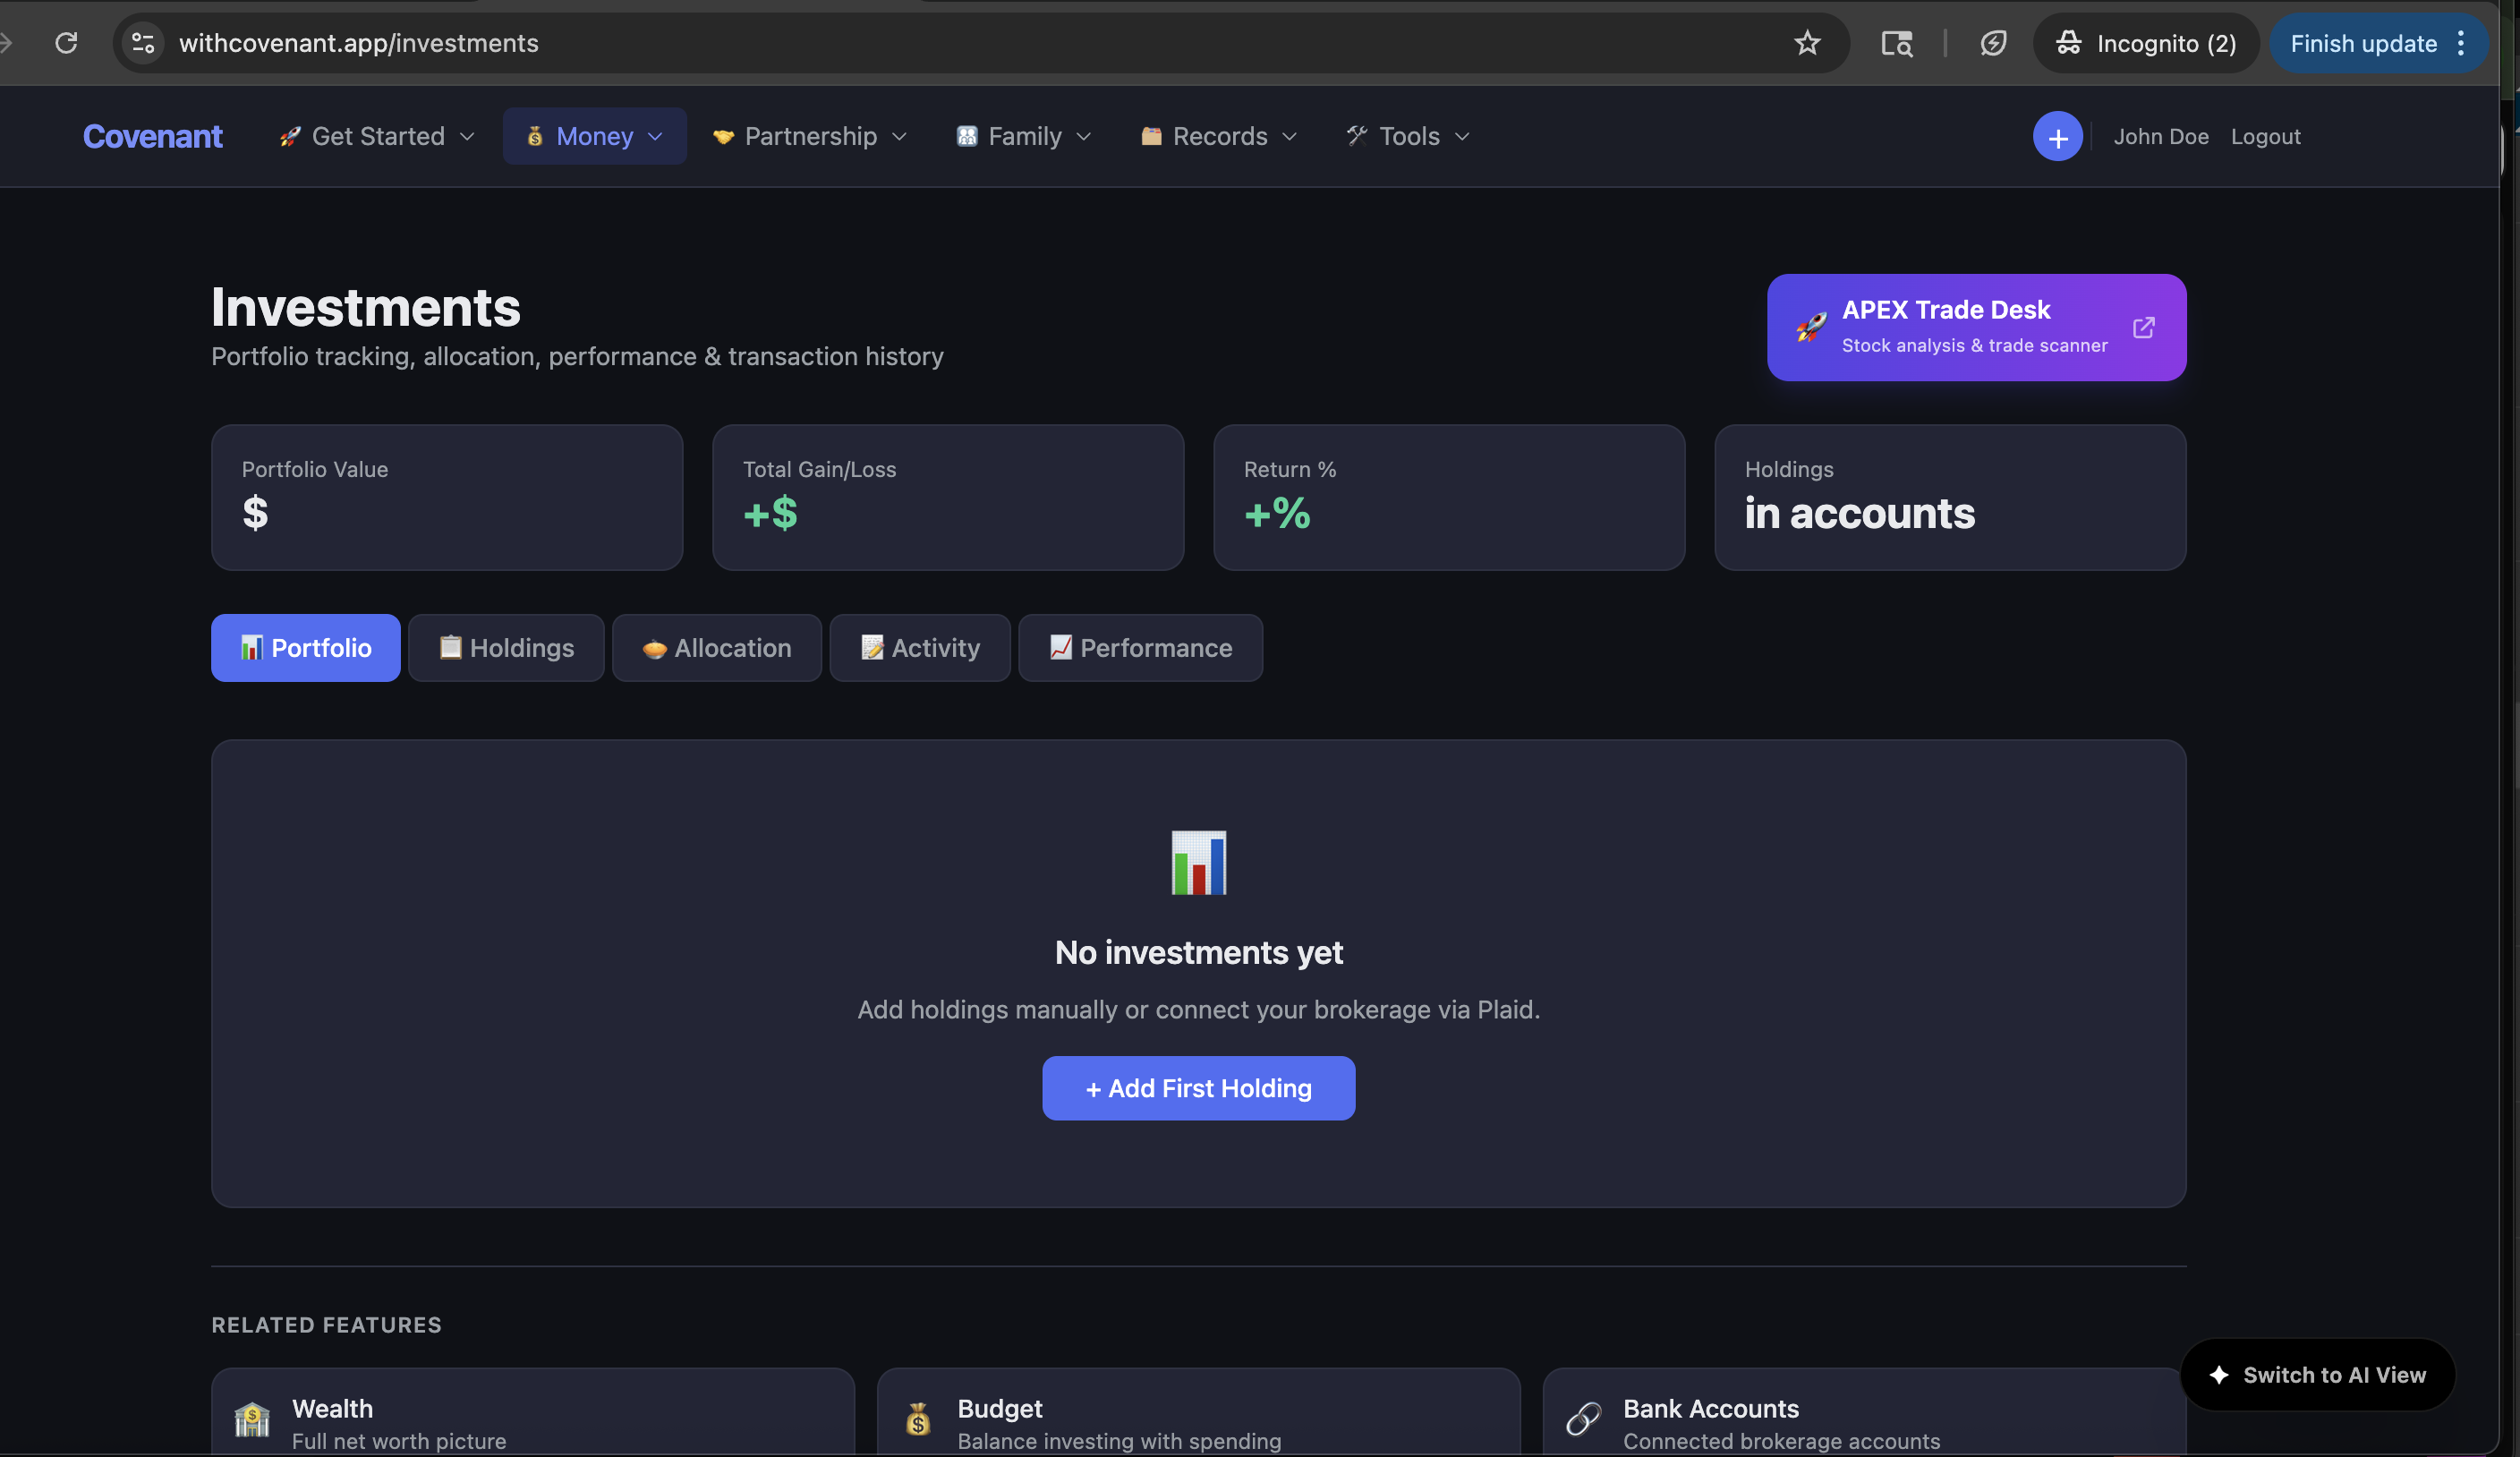Image resolution: width=2520 pixels, height=1457 pixels.
Task: Expand the Money dropdown menu
Action: click(594, 137)
